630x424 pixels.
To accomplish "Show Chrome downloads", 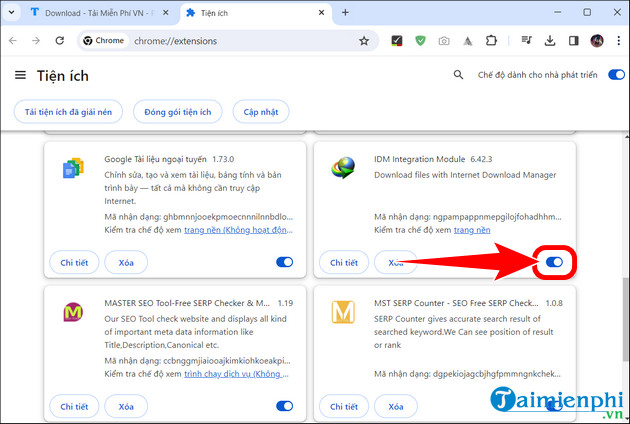I will (x=550, y=41).
